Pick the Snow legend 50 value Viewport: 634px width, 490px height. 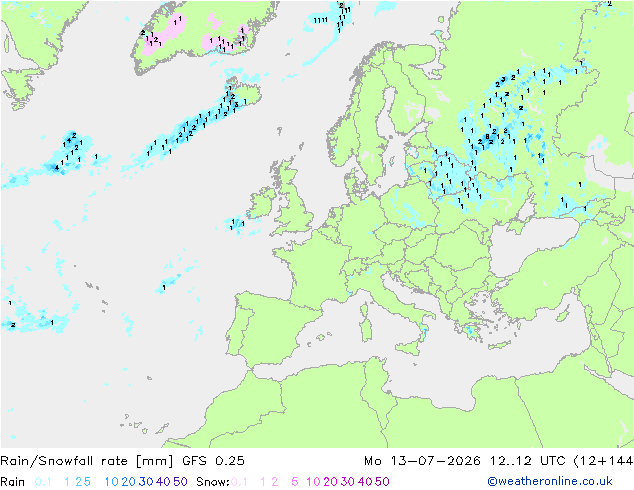[x=382, y=482]
